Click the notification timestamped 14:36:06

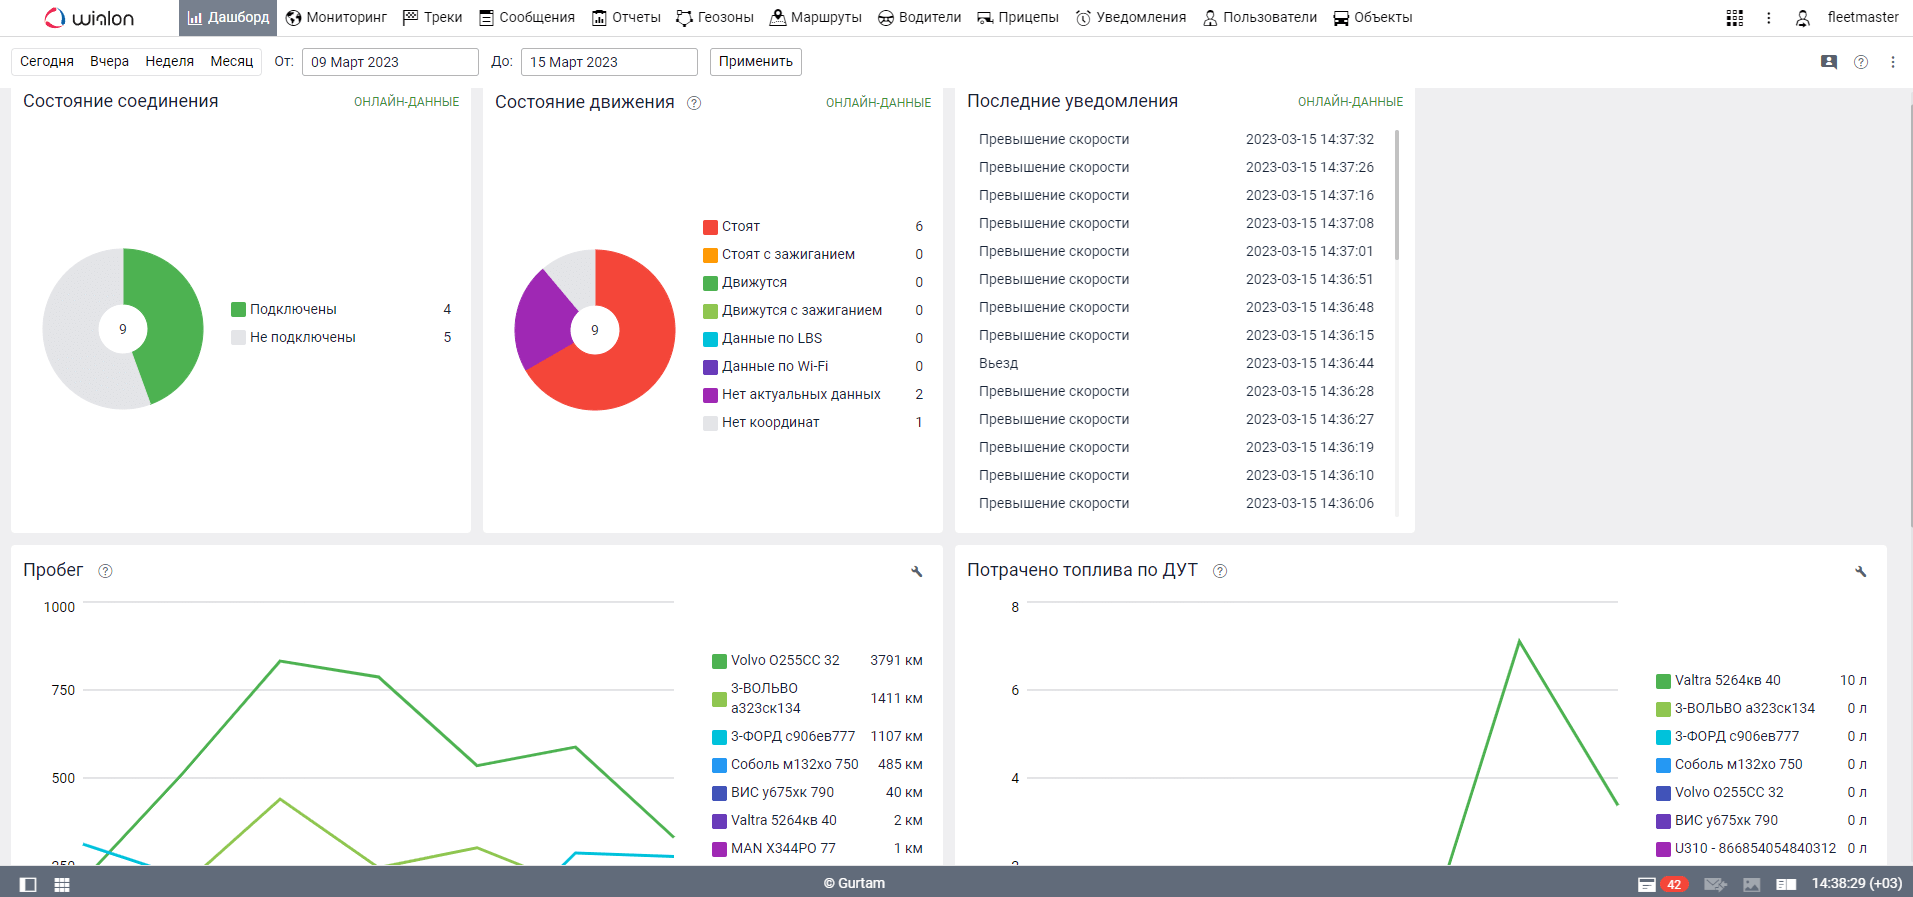point(1176,504)
